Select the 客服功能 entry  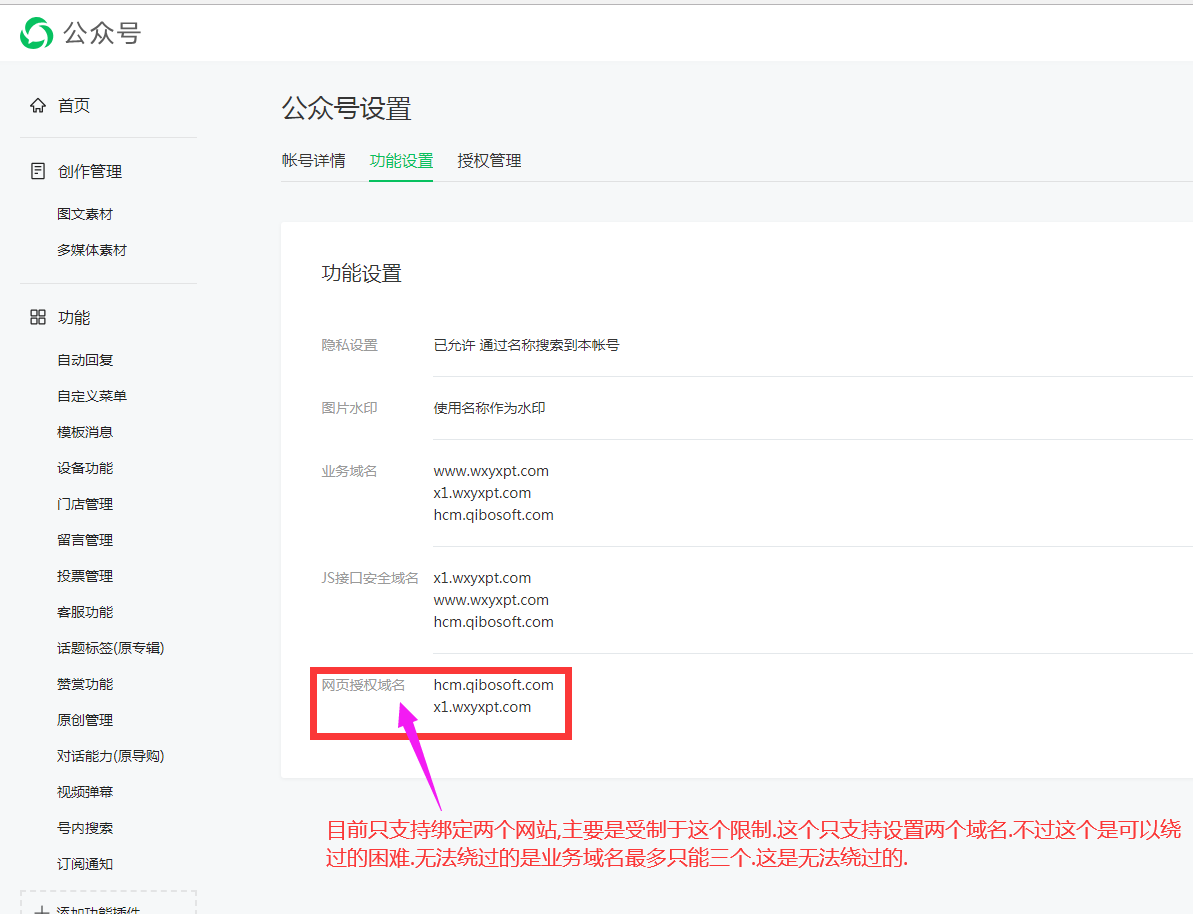pos(85,612)
